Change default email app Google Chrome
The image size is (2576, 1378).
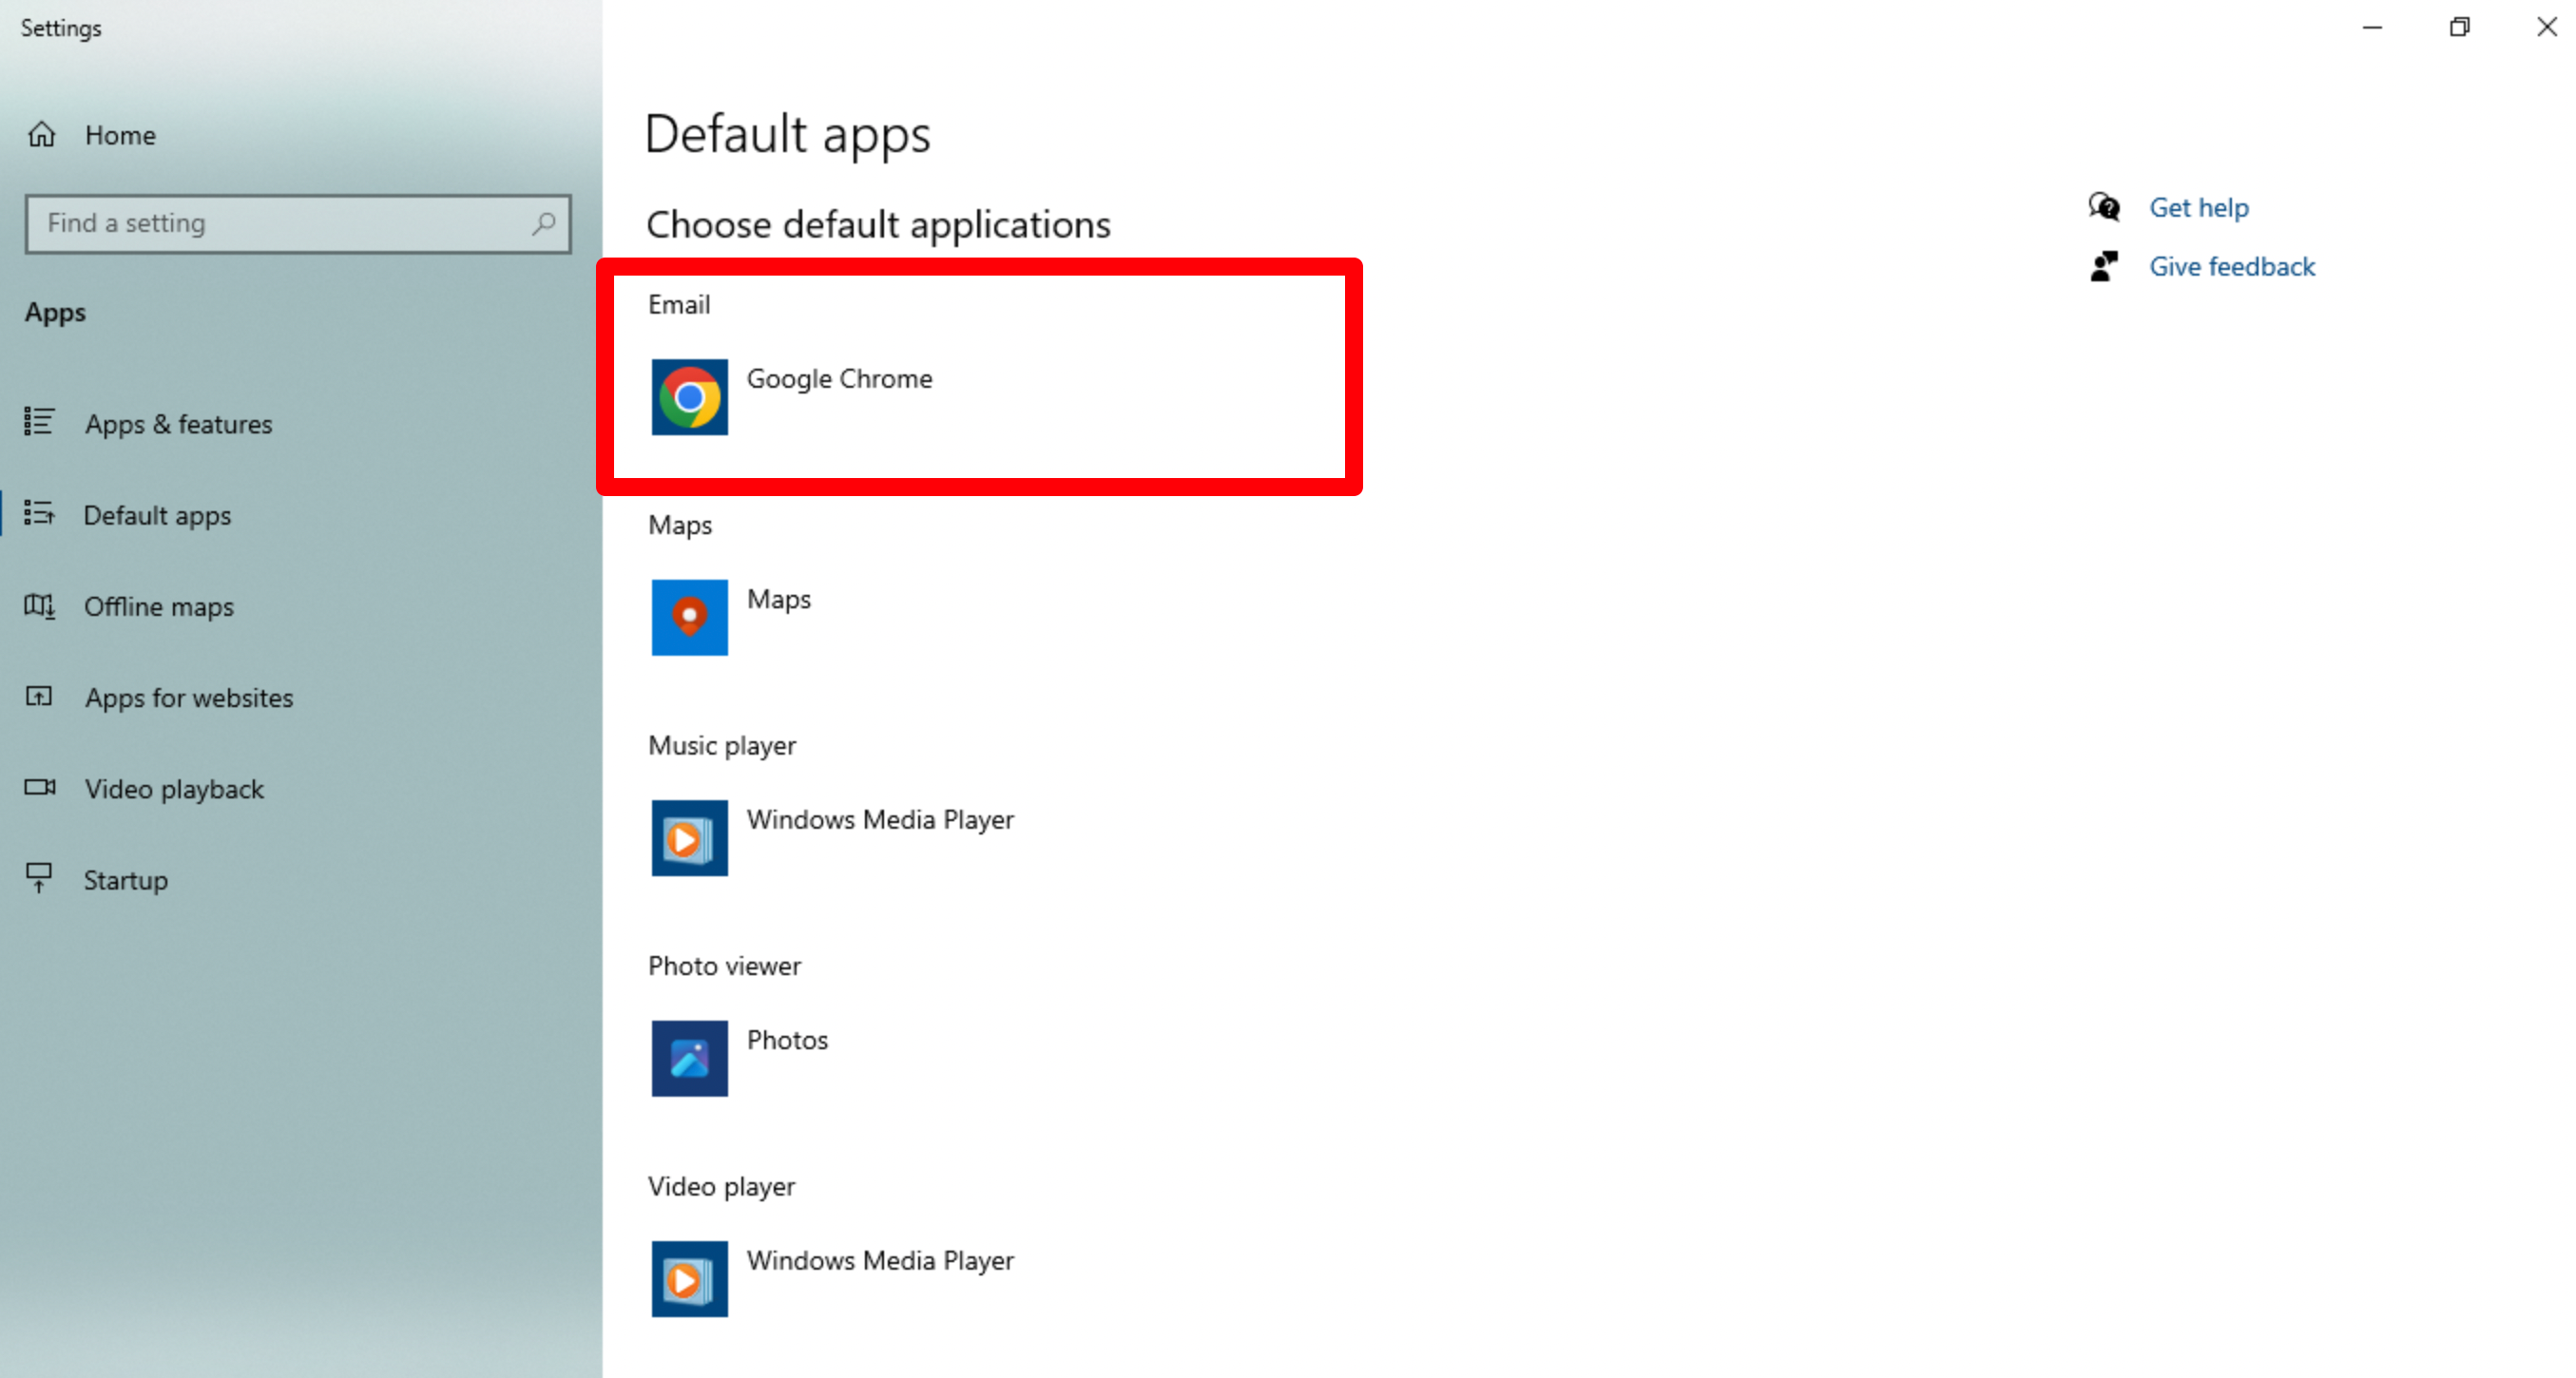point(840,379)
